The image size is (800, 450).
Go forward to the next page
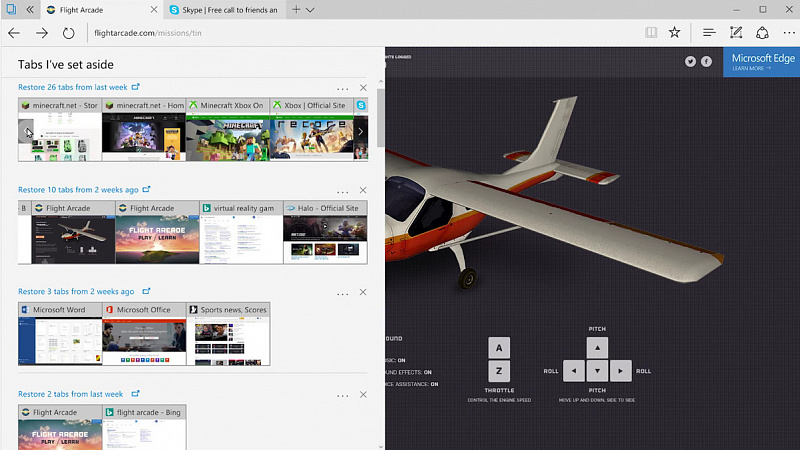pyautogui.click(x=42, y=33)
